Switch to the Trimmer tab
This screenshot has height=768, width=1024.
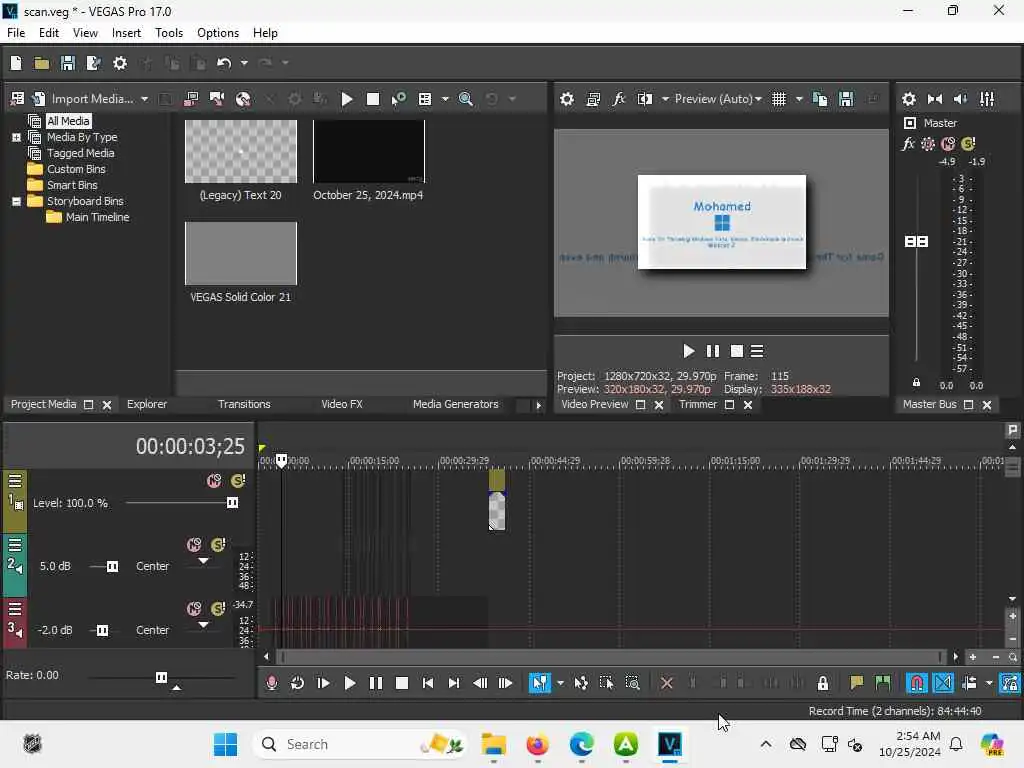point(697,404)
